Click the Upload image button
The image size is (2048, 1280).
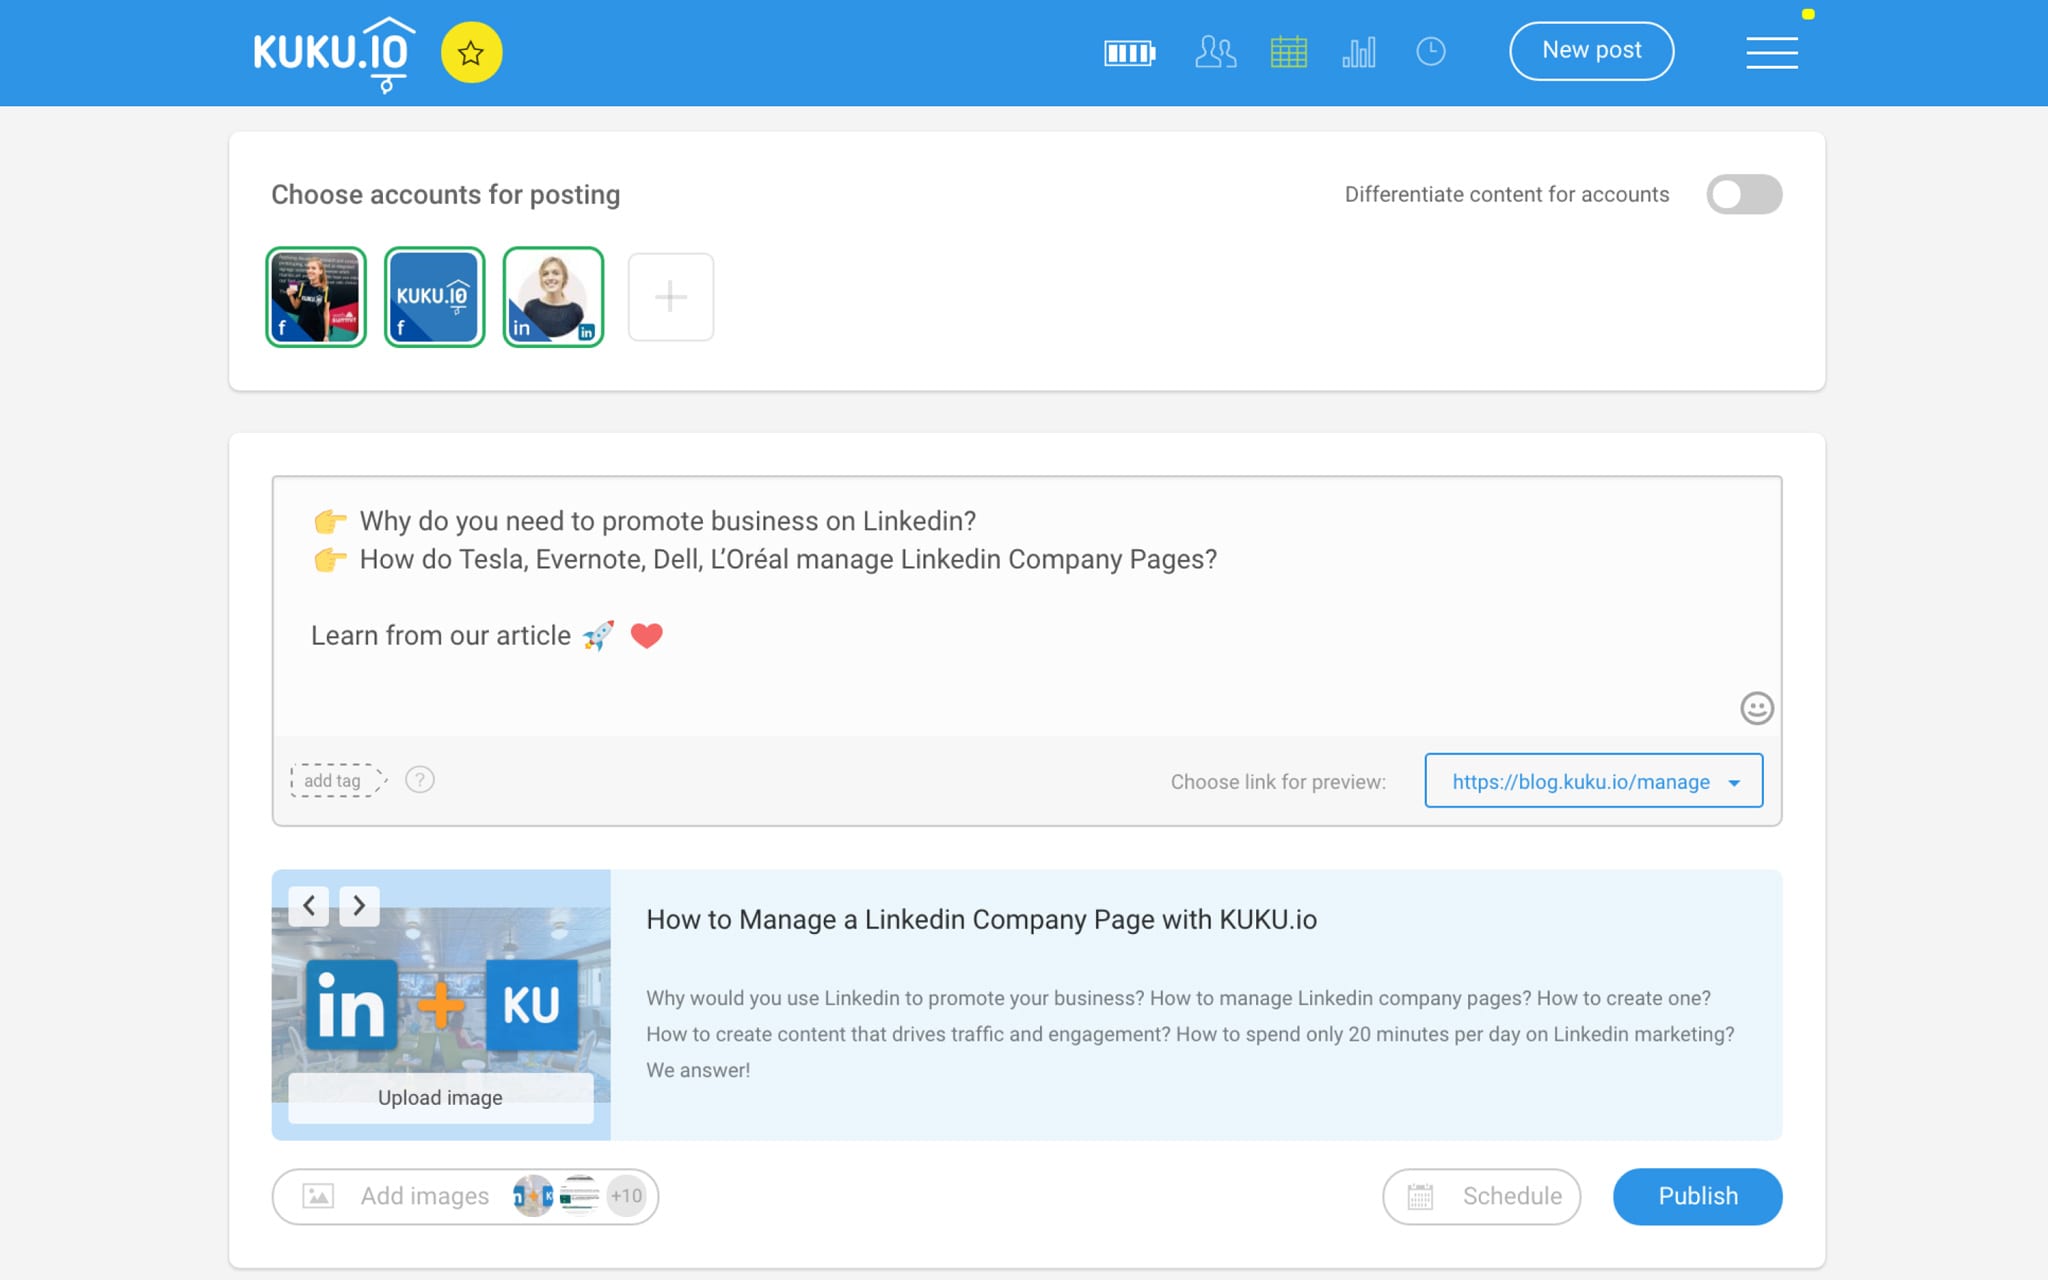pyautogui.click(x=440, y=1098)
